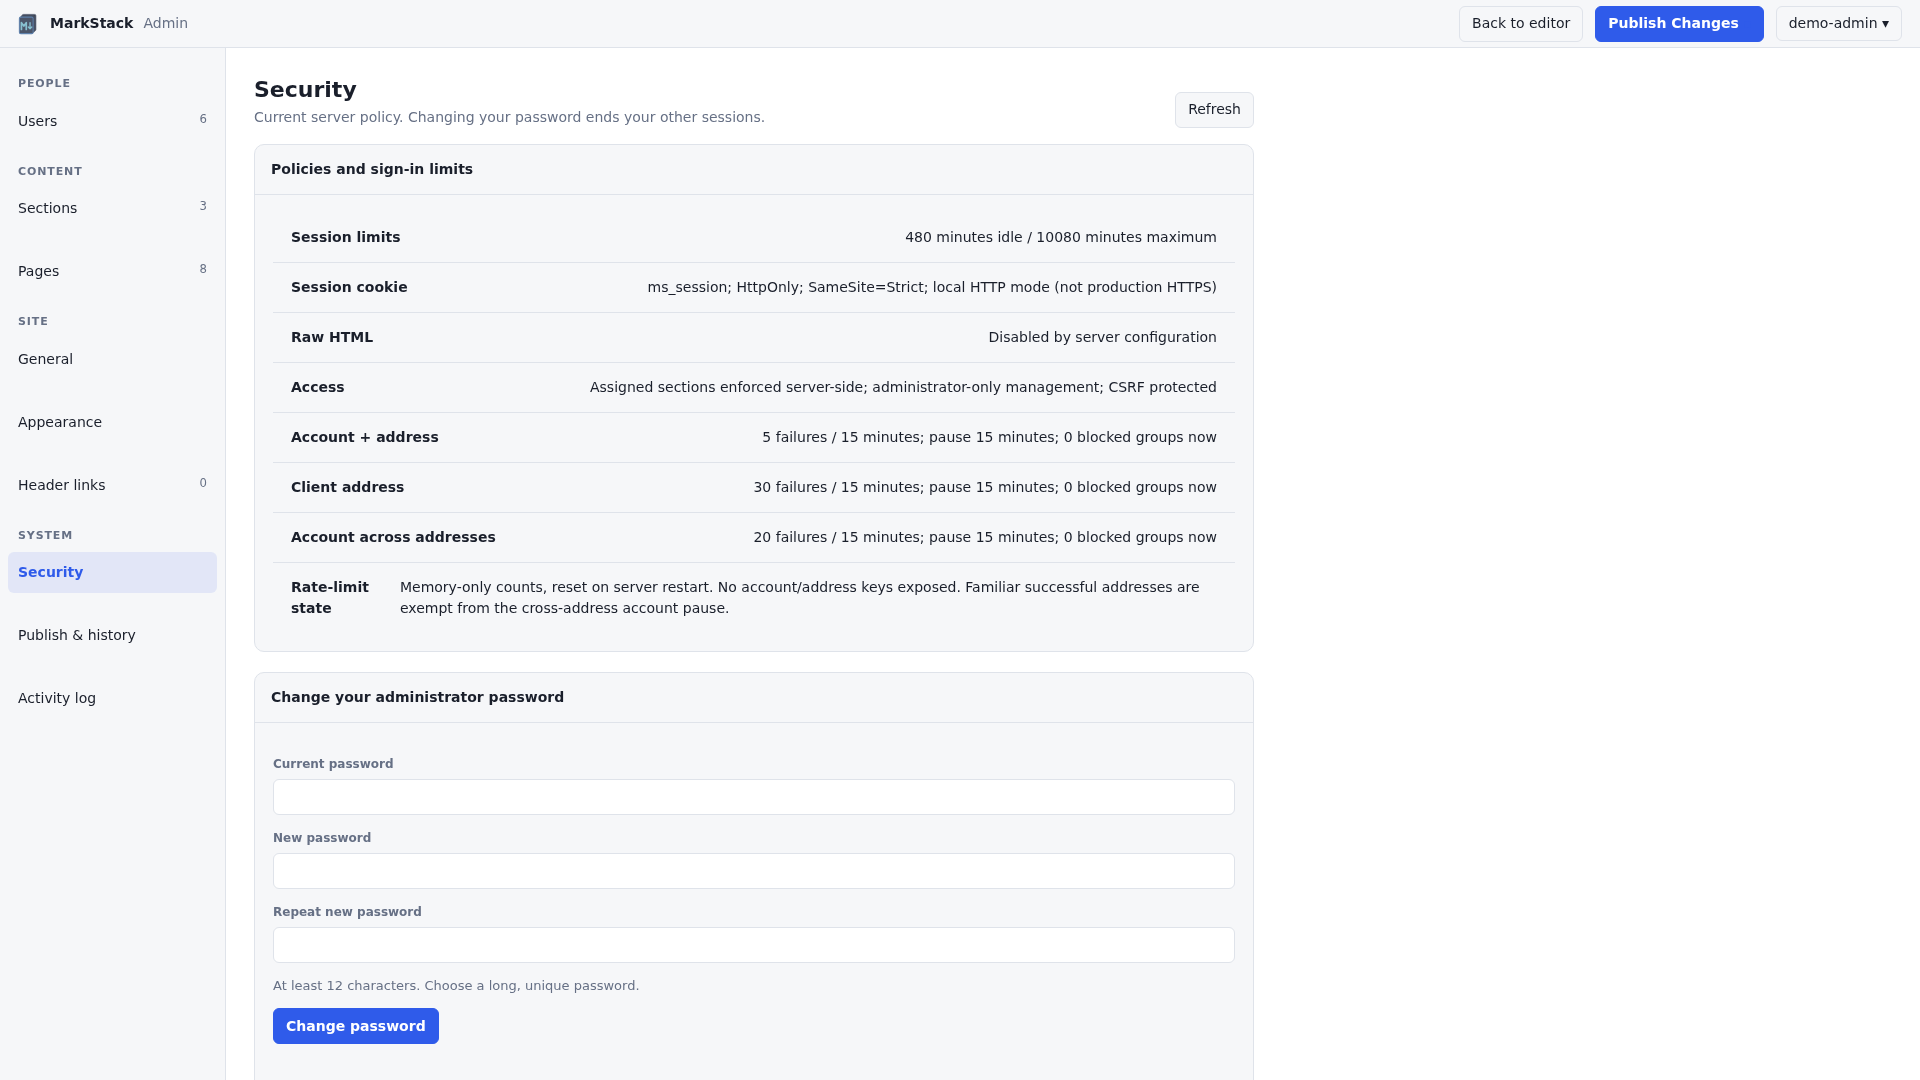Go to Appearance settings
The image size is (1920, 1080).
pyautogui.click(x=112, y=422)
